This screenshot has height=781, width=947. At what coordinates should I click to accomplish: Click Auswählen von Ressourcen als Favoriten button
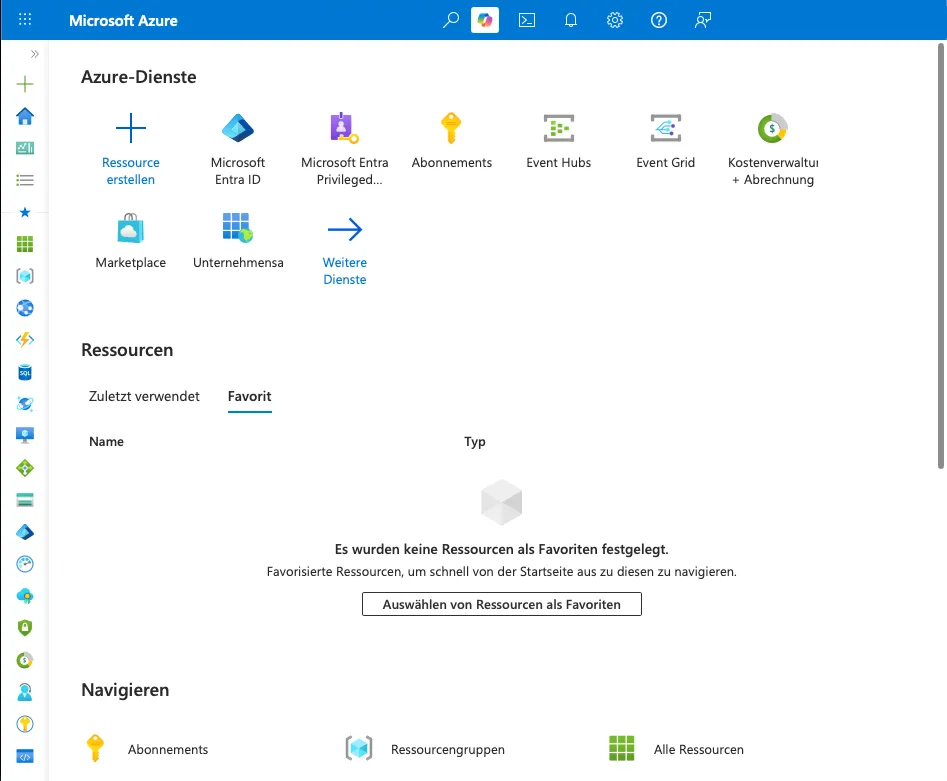(x=502, y=604)
